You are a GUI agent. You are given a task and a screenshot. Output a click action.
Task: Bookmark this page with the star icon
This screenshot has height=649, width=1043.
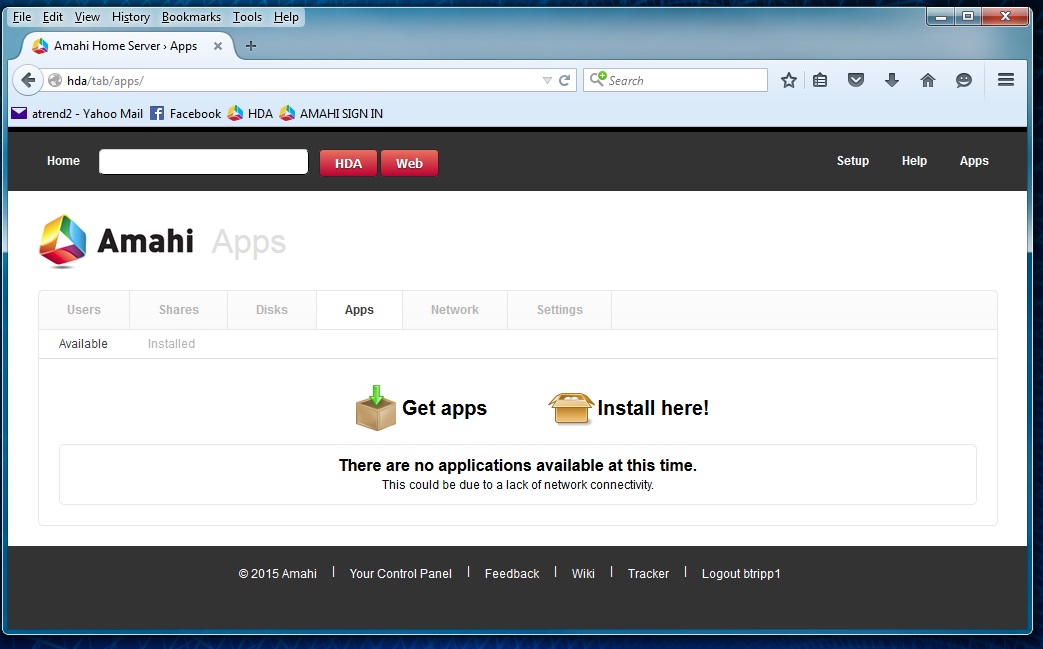coord(789,80)
